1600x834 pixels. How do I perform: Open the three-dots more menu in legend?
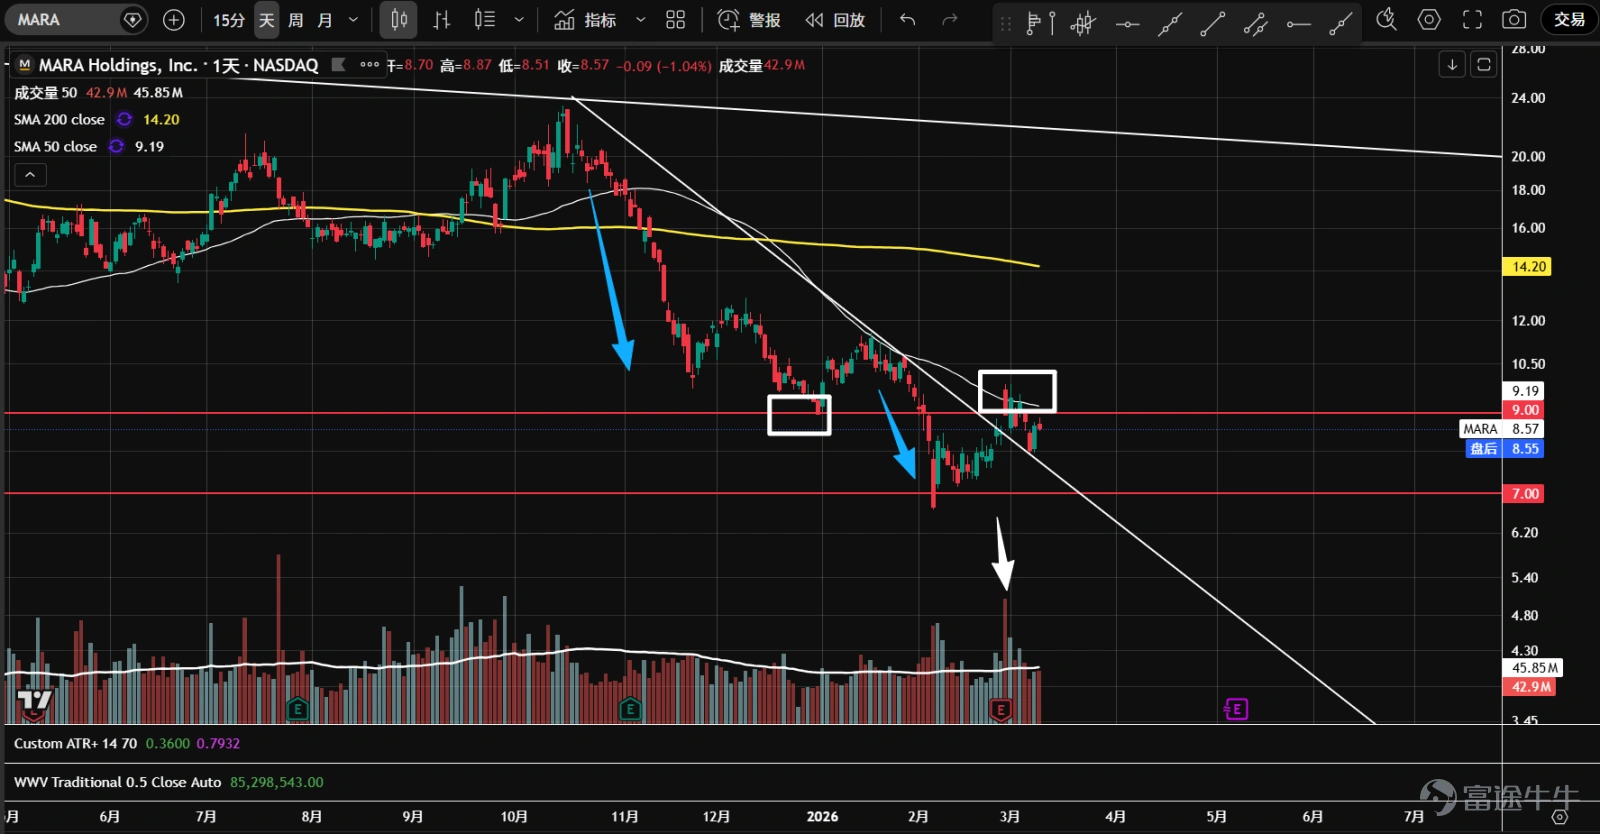(x=370, y=65)
